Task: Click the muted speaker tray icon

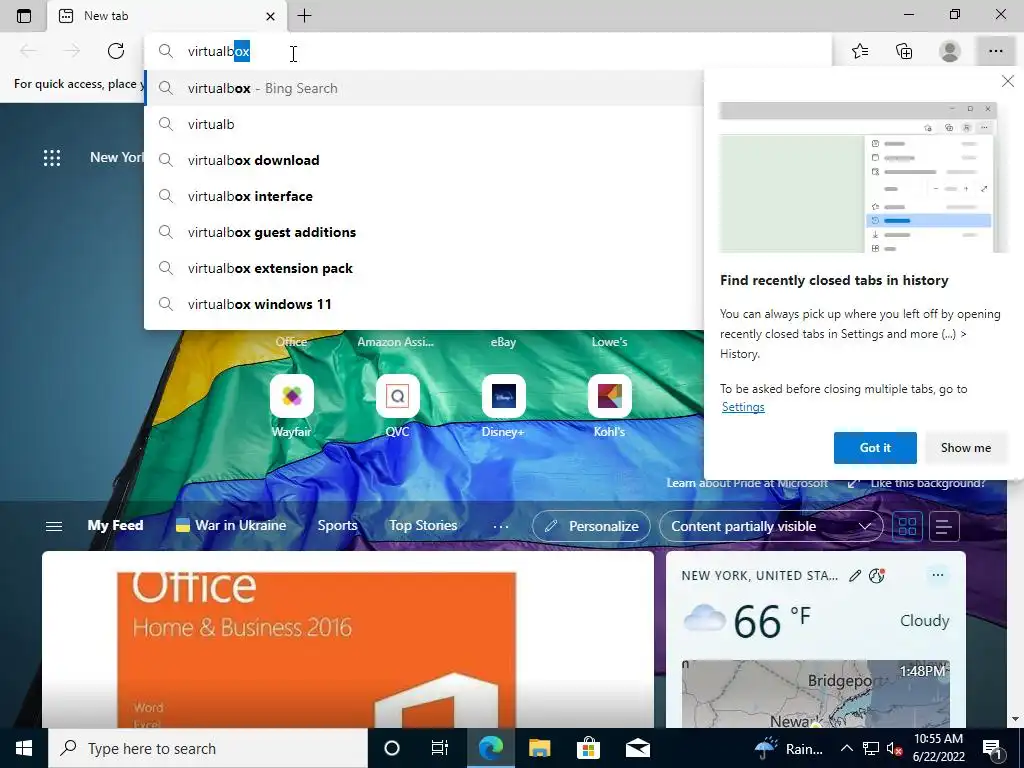Action: click(894, 749)
